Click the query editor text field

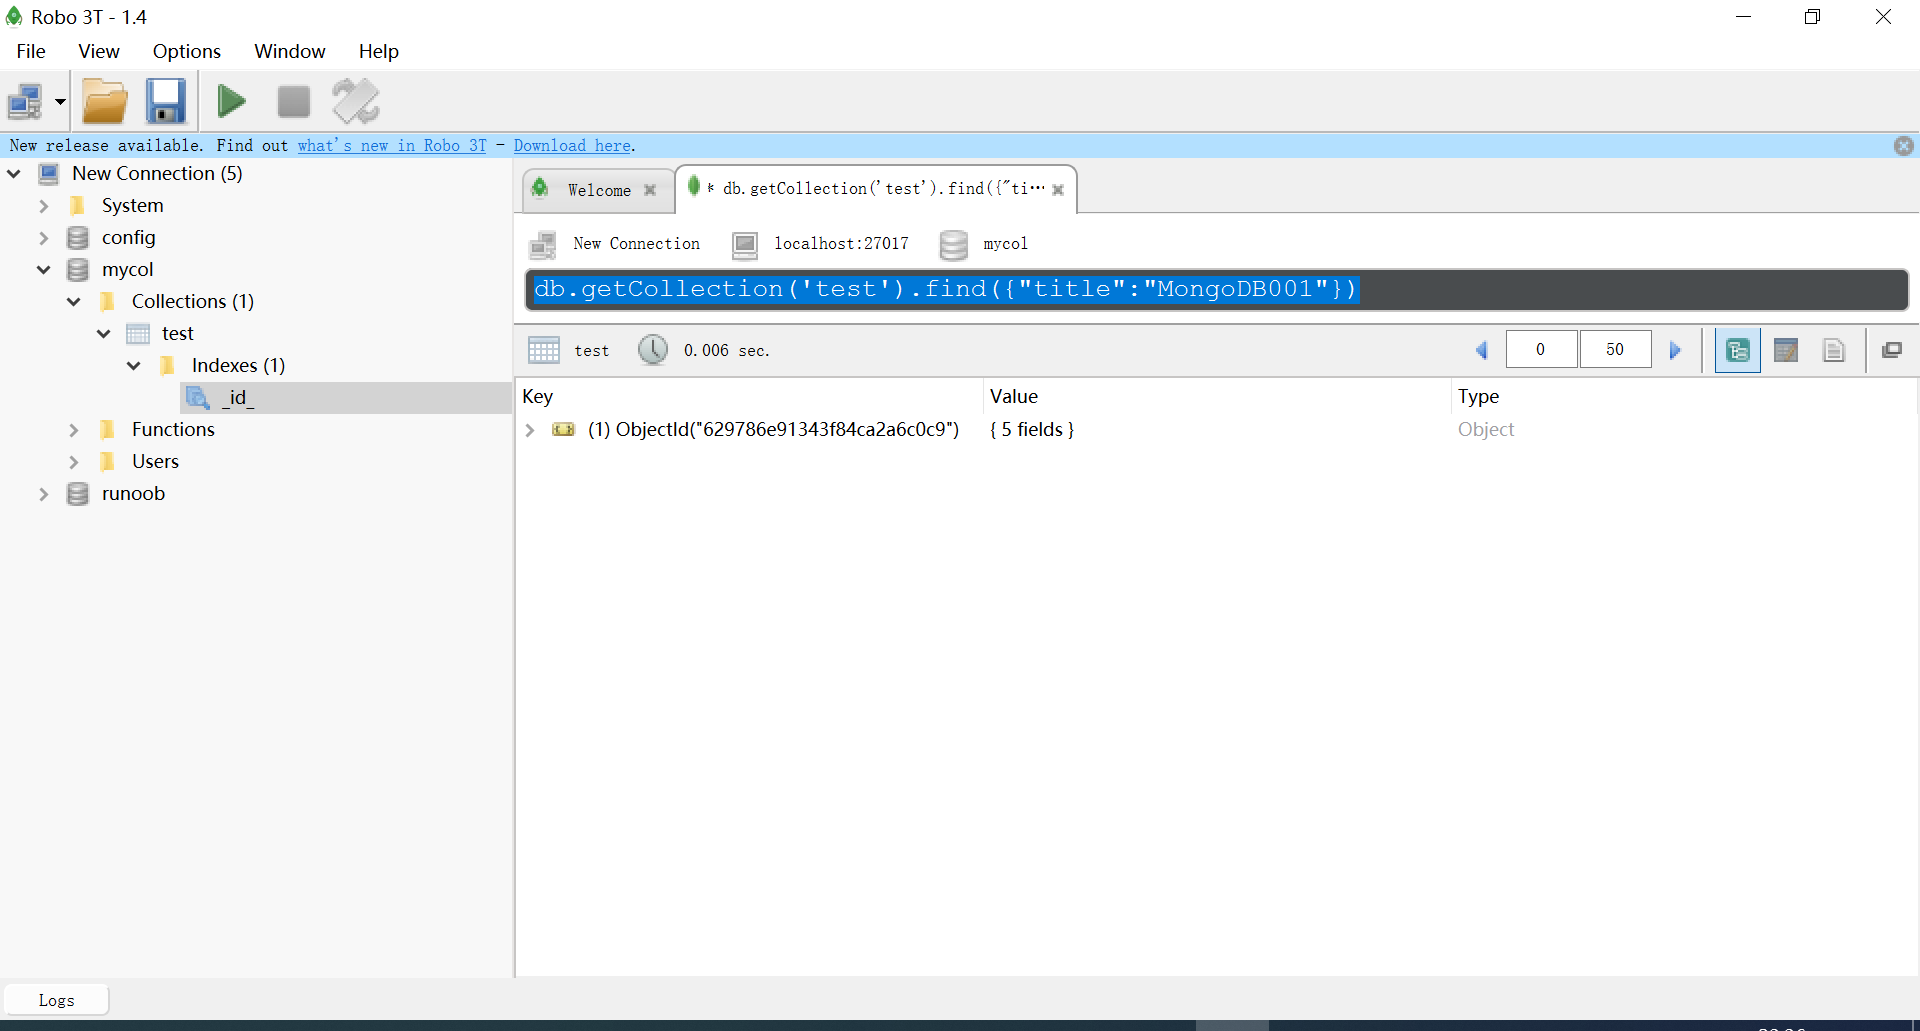1216,290
